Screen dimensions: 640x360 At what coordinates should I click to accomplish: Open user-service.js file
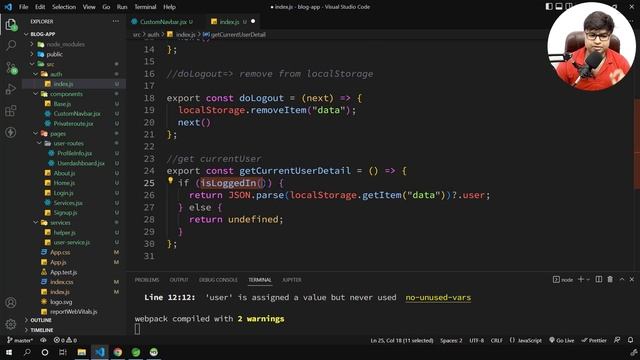pos(71,242)
